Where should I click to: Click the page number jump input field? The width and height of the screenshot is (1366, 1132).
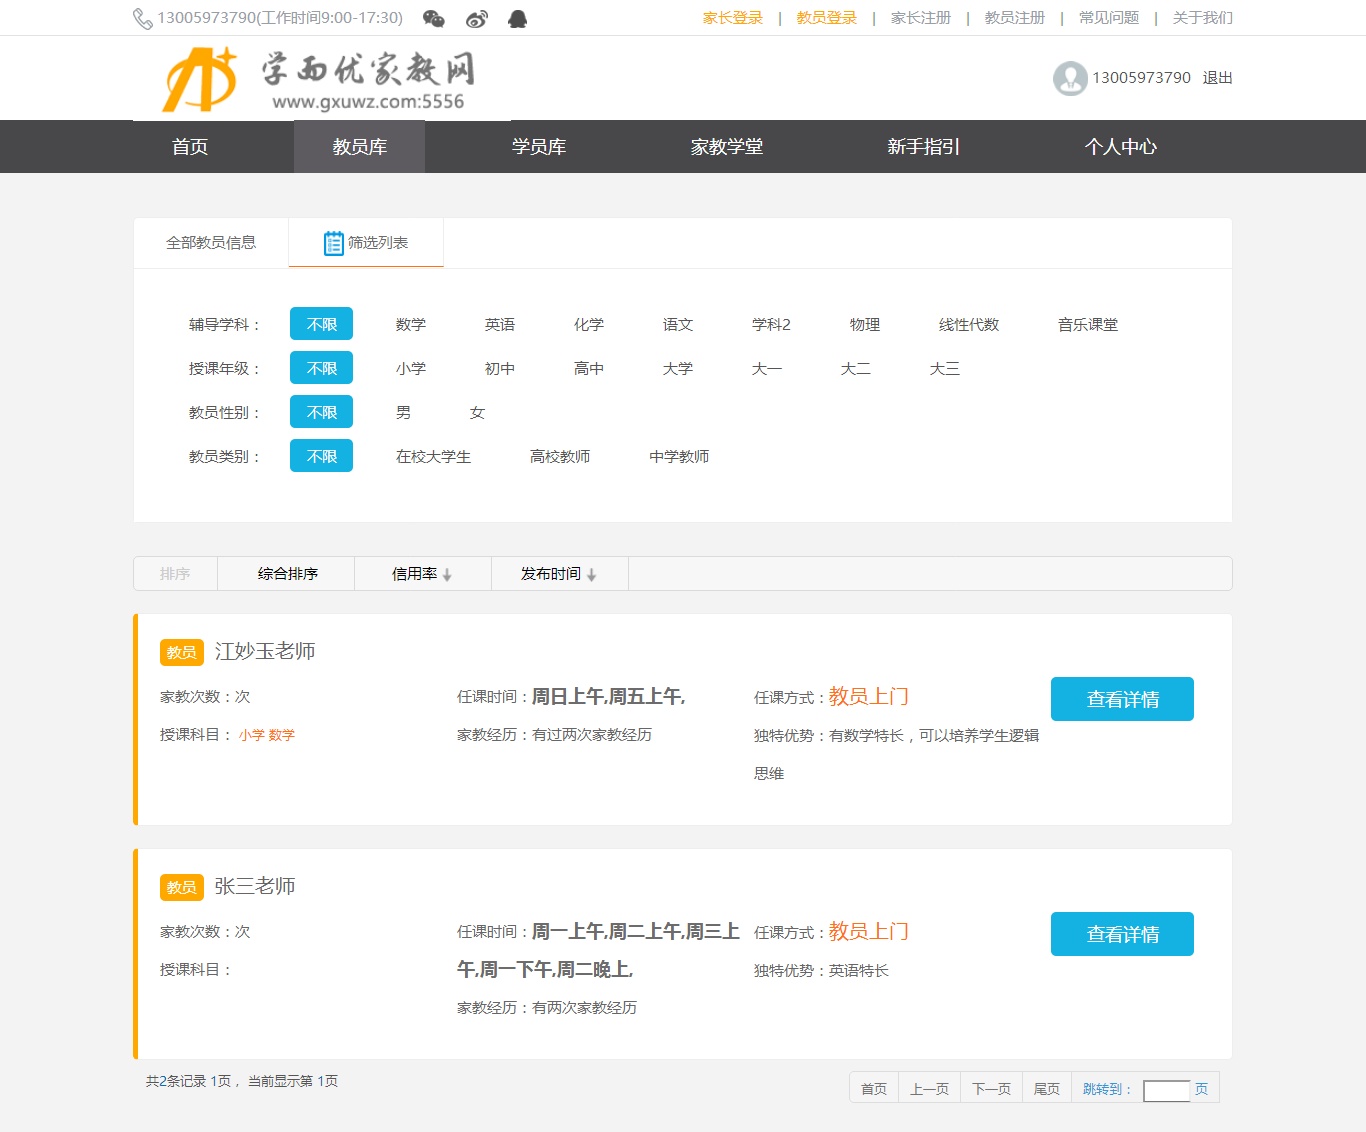[x=1165, y=1090]
